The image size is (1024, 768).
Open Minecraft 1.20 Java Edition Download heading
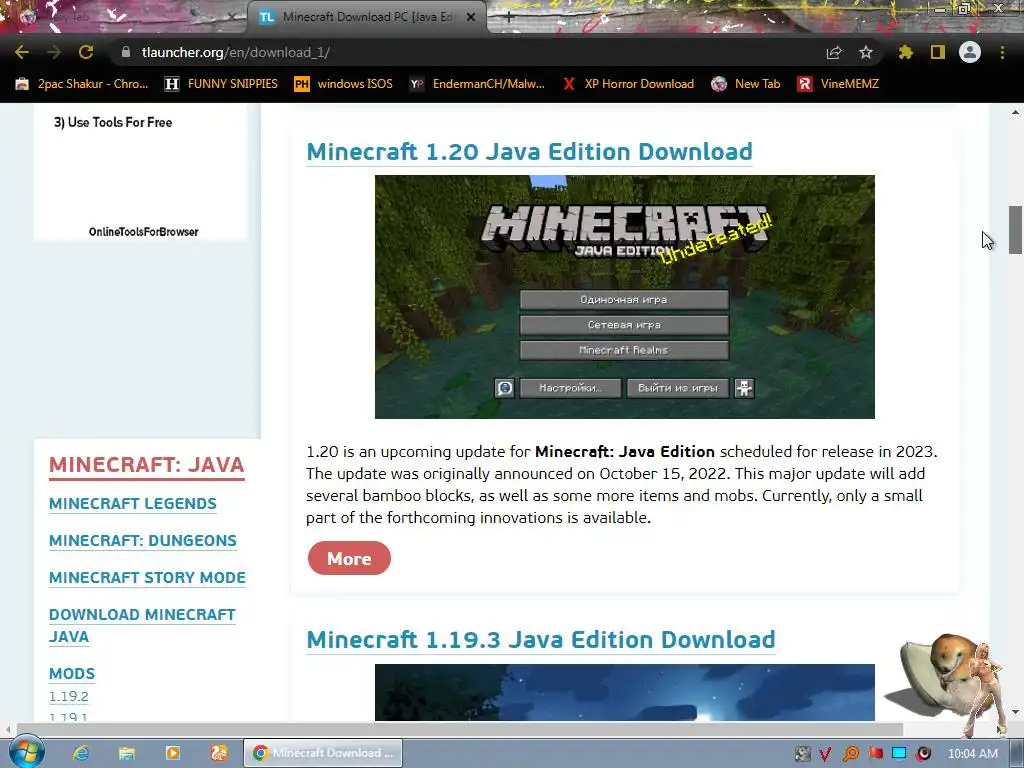click(529, 152)
